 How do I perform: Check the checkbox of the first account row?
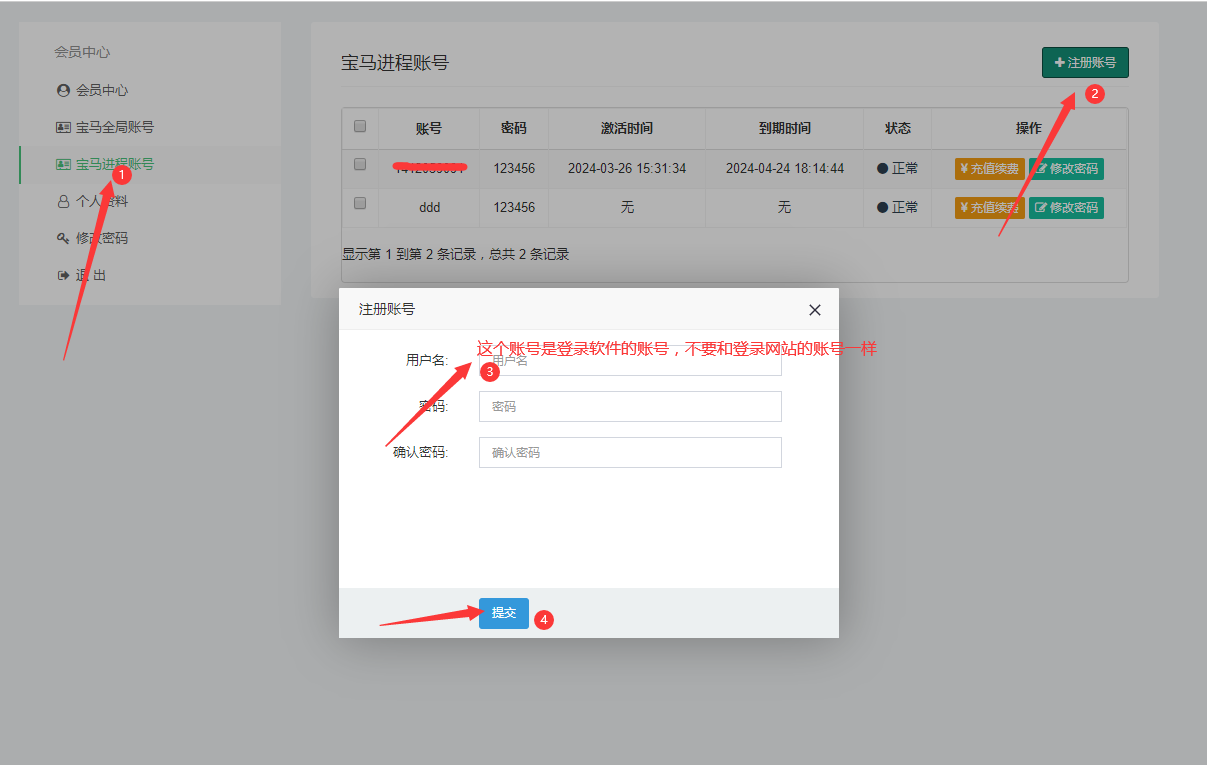[360, 165]
